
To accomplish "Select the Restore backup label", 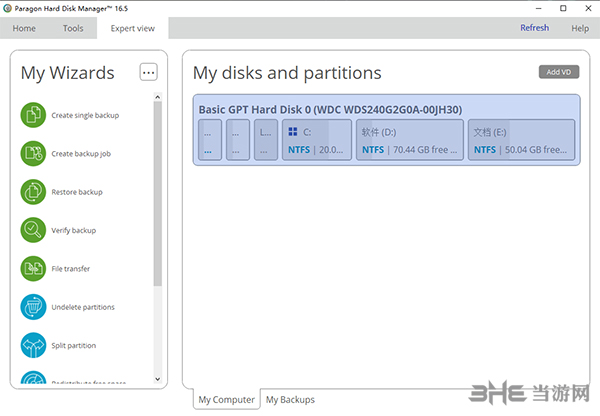I will [x=77, y=192].
